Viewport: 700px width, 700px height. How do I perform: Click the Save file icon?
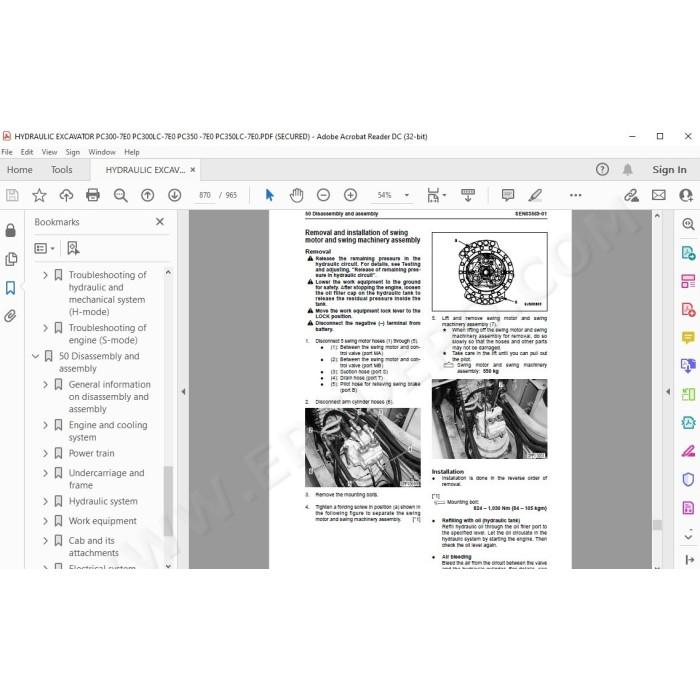pyautogui.click(x=12, y=195)
